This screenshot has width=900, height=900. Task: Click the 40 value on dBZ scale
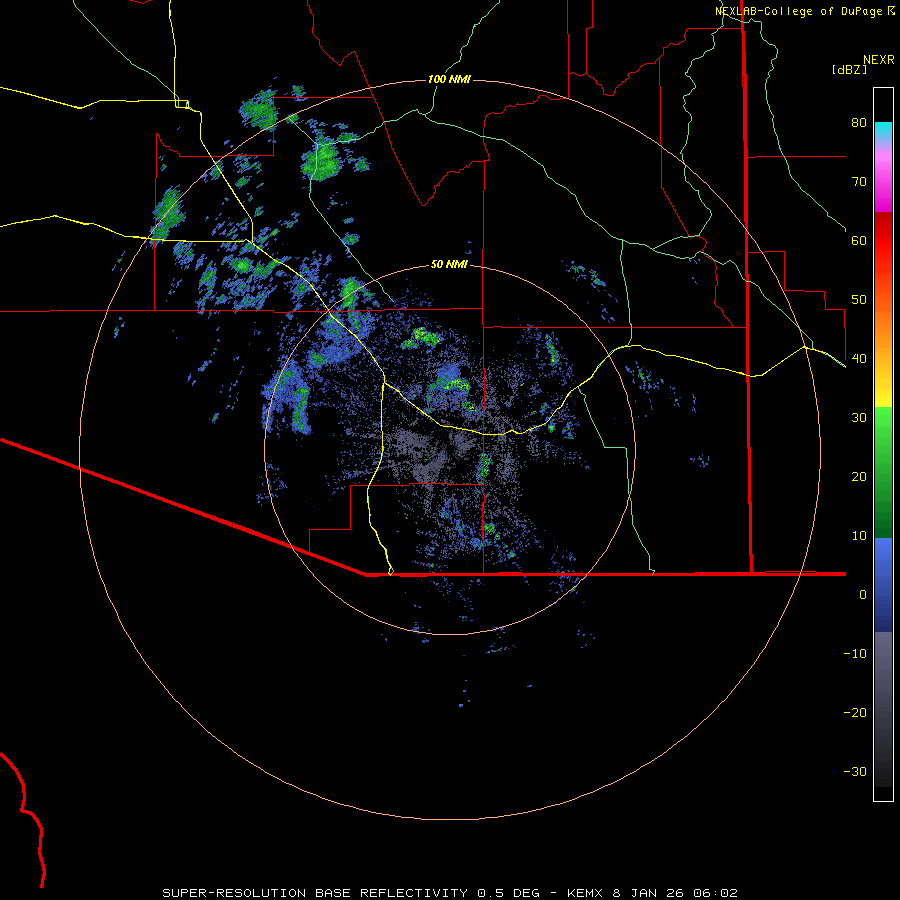click(x=859, y=359)
